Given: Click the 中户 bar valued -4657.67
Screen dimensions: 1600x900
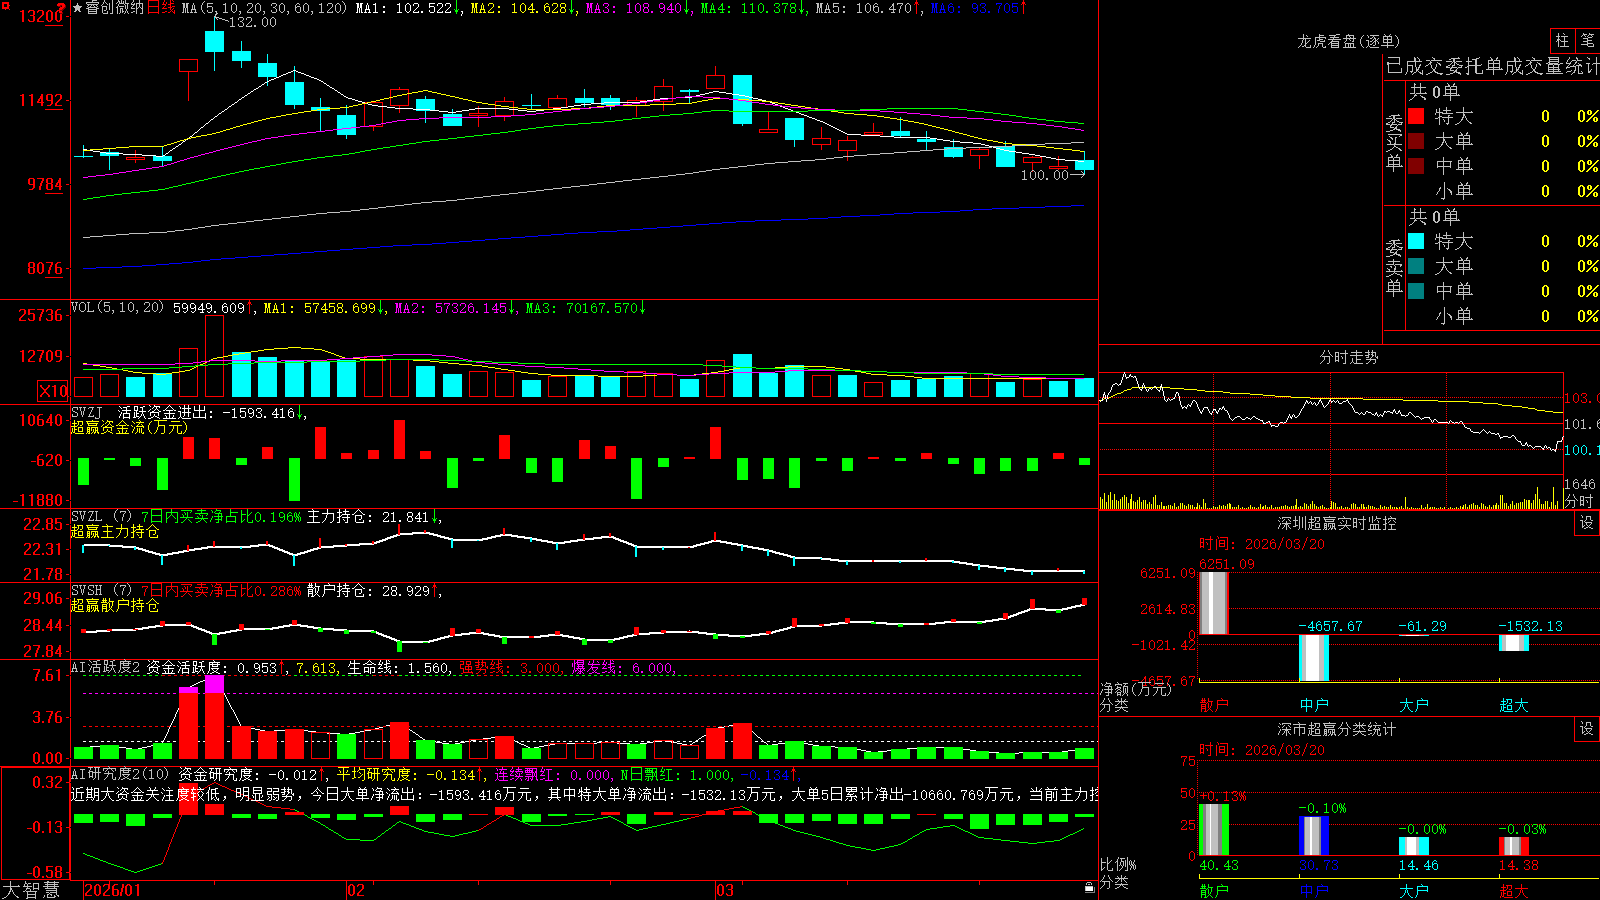Looking at the screenshot, I should click(1314, 658).
